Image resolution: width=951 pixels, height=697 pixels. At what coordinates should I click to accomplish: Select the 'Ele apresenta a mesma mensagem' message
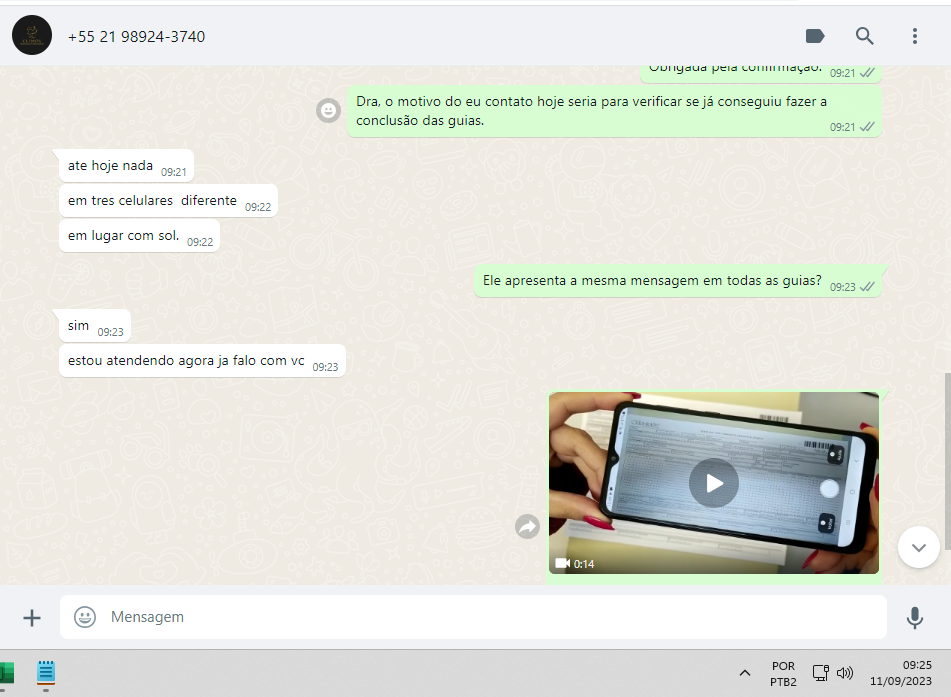677,281
